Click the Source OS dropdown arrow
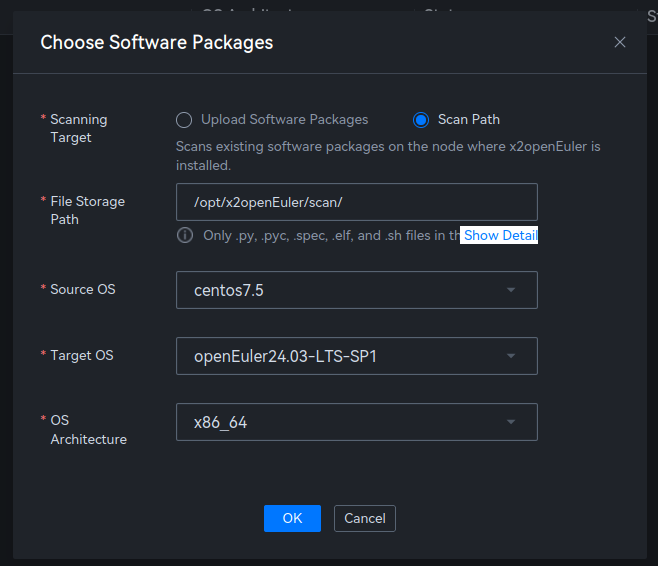 click(511, 290)
